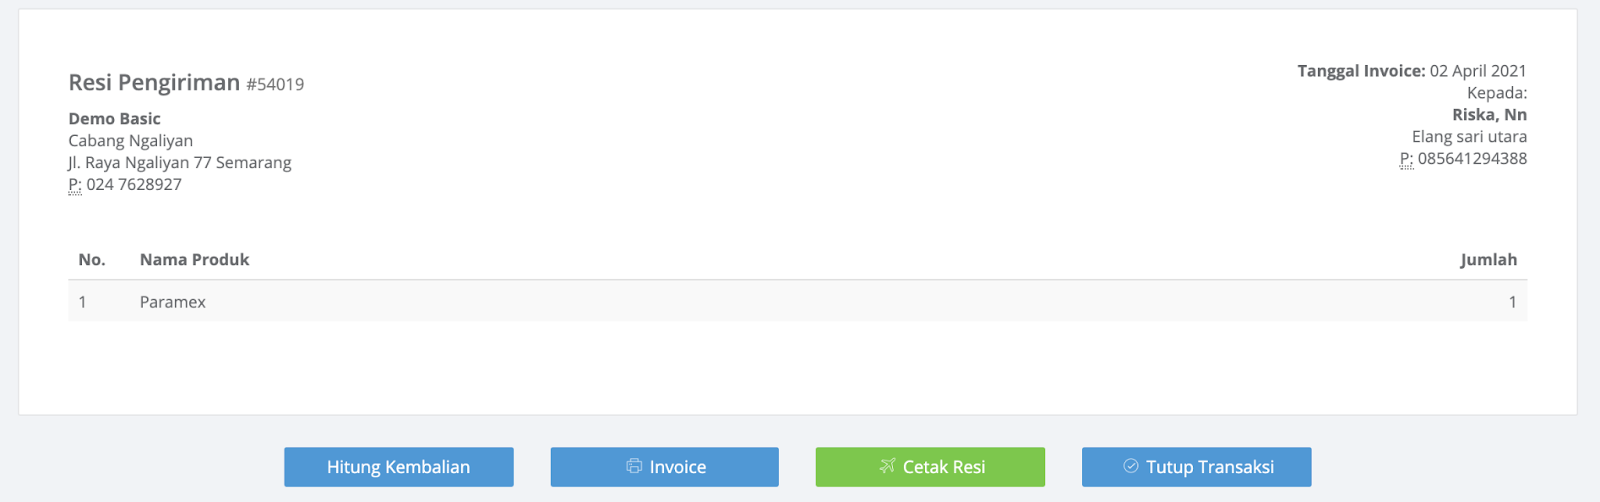Click the recipient name Riska, Nn
The height and width of the screenshot is (502, 1600).
click(x=1489, y=115)
